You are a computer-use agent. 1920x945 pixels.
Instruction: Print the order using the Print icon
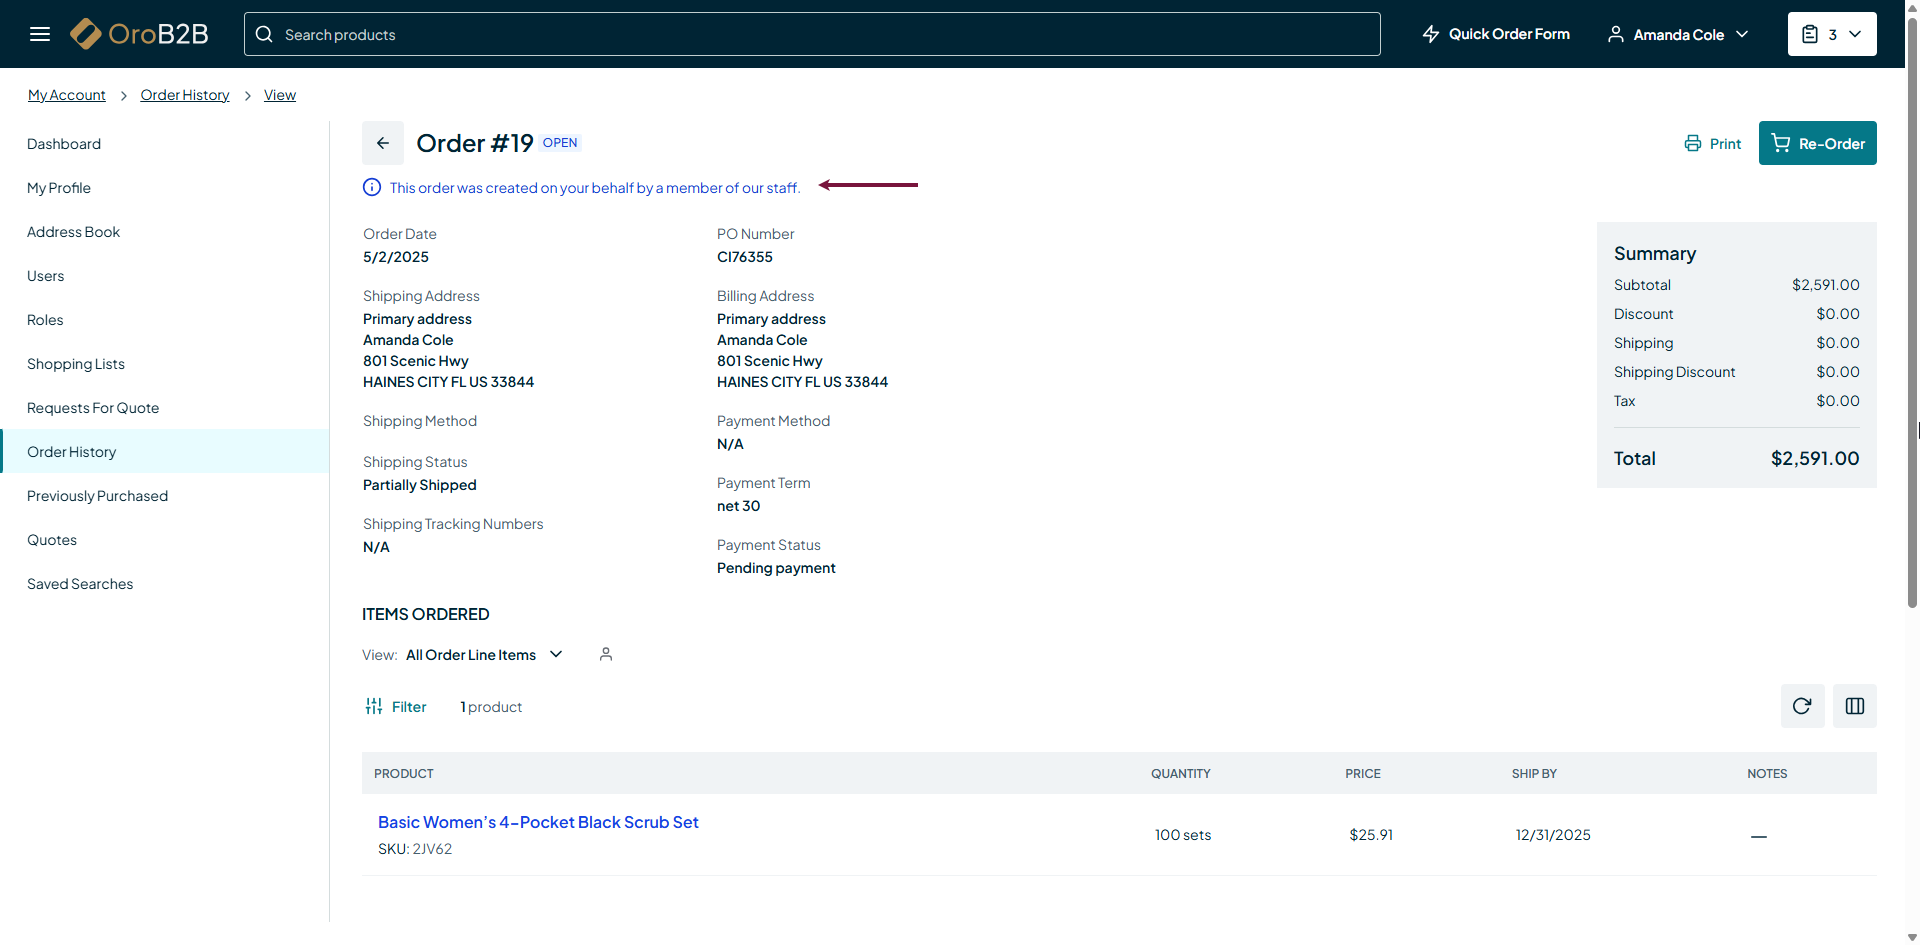(x=1692, y=143)
